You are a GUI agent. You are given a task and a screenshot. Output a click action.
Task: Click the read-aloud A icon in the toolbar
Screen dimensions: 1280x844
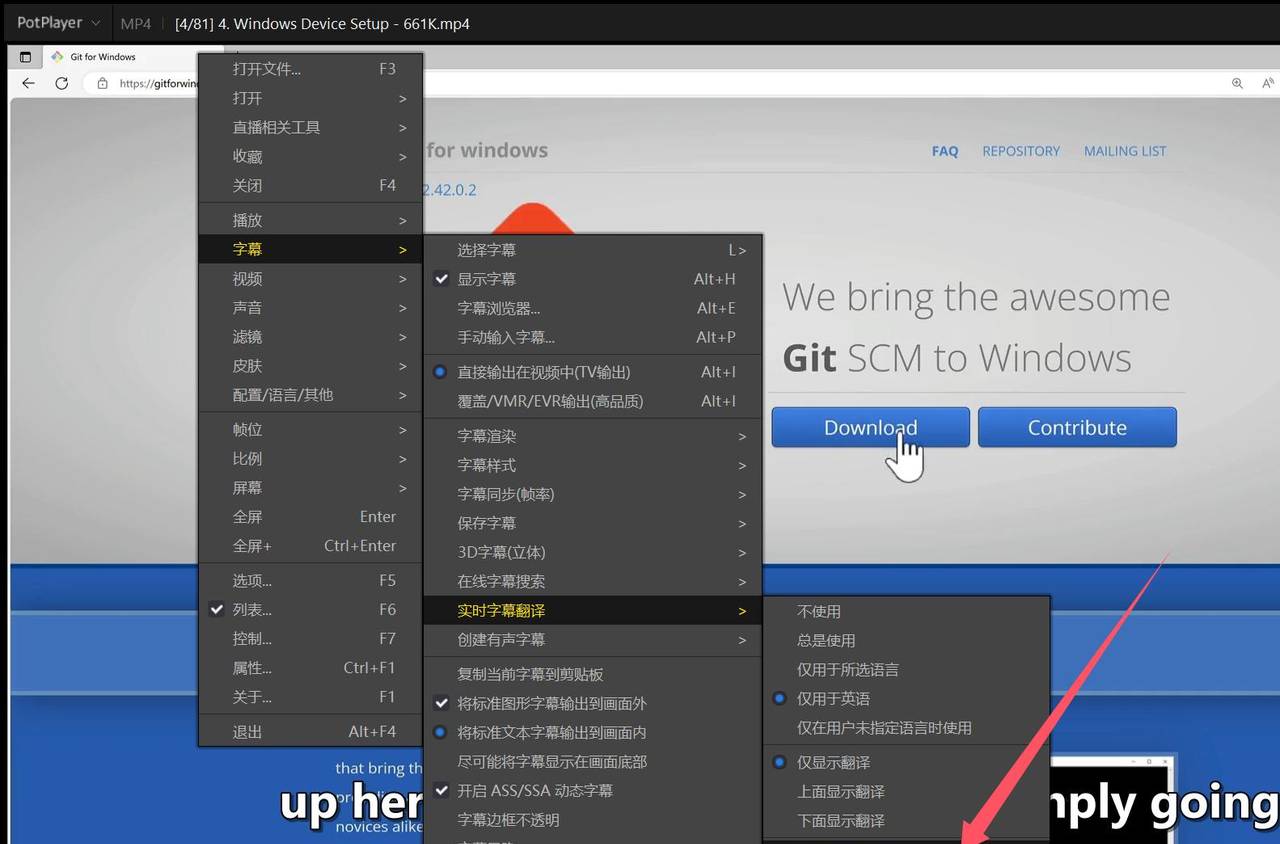click(x=1267, y=83)
